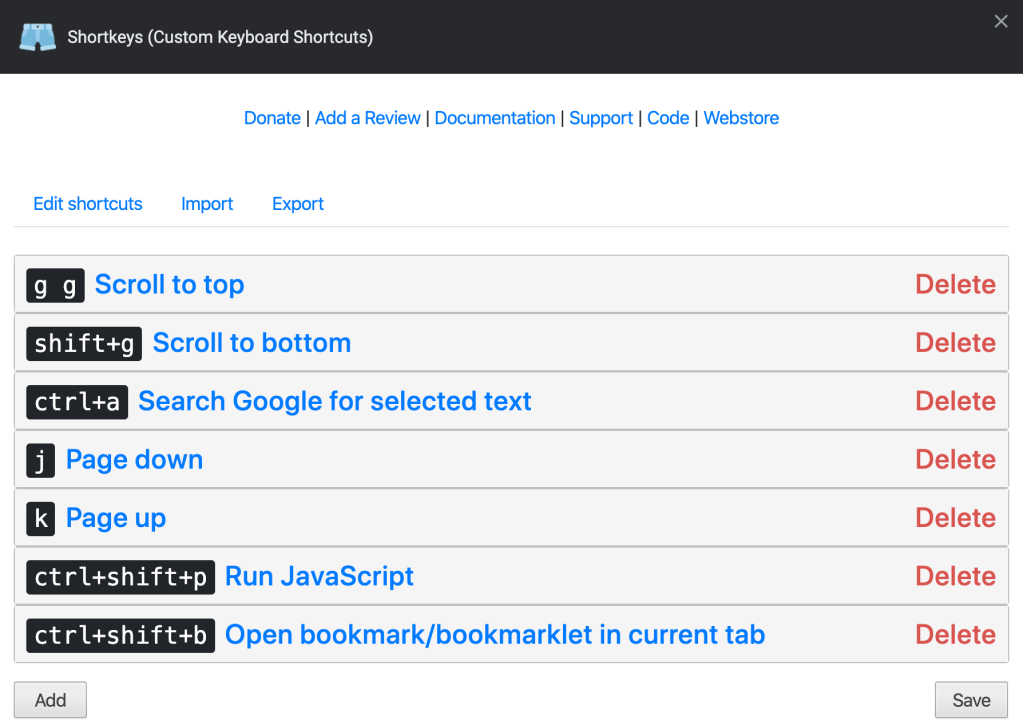The height and width of the screenshot is (725, 1023).
Task: Save the shortcut settings
Action: [970, 700]
